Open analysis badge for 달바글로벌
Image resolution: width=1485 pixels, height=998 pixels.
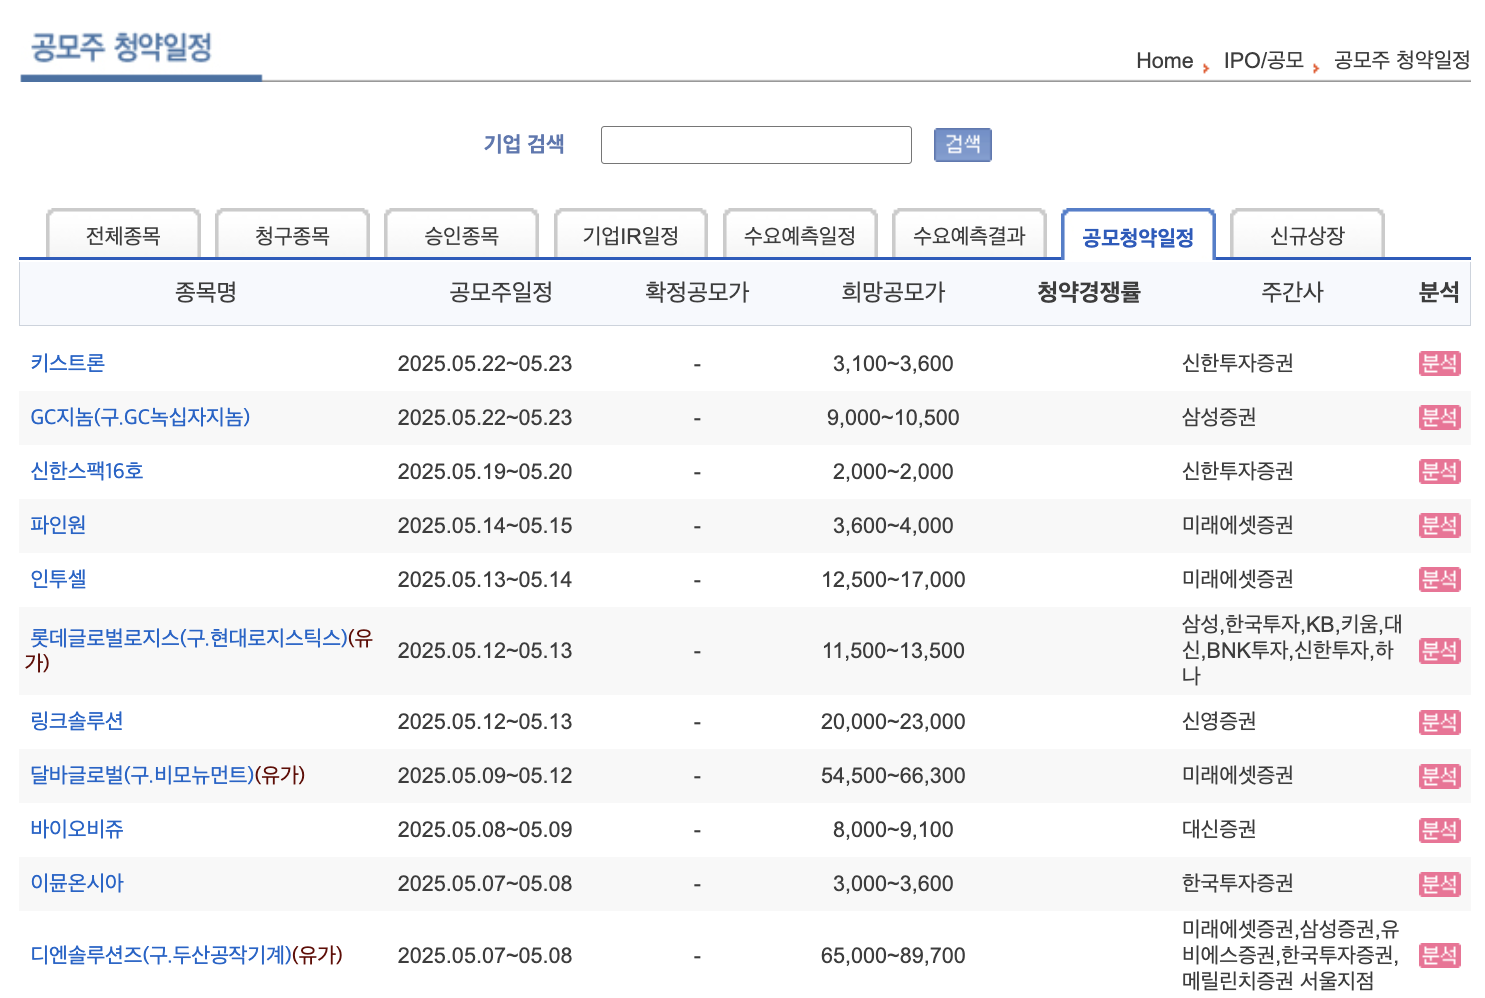pyautogui.click(x=1440, y=775)
